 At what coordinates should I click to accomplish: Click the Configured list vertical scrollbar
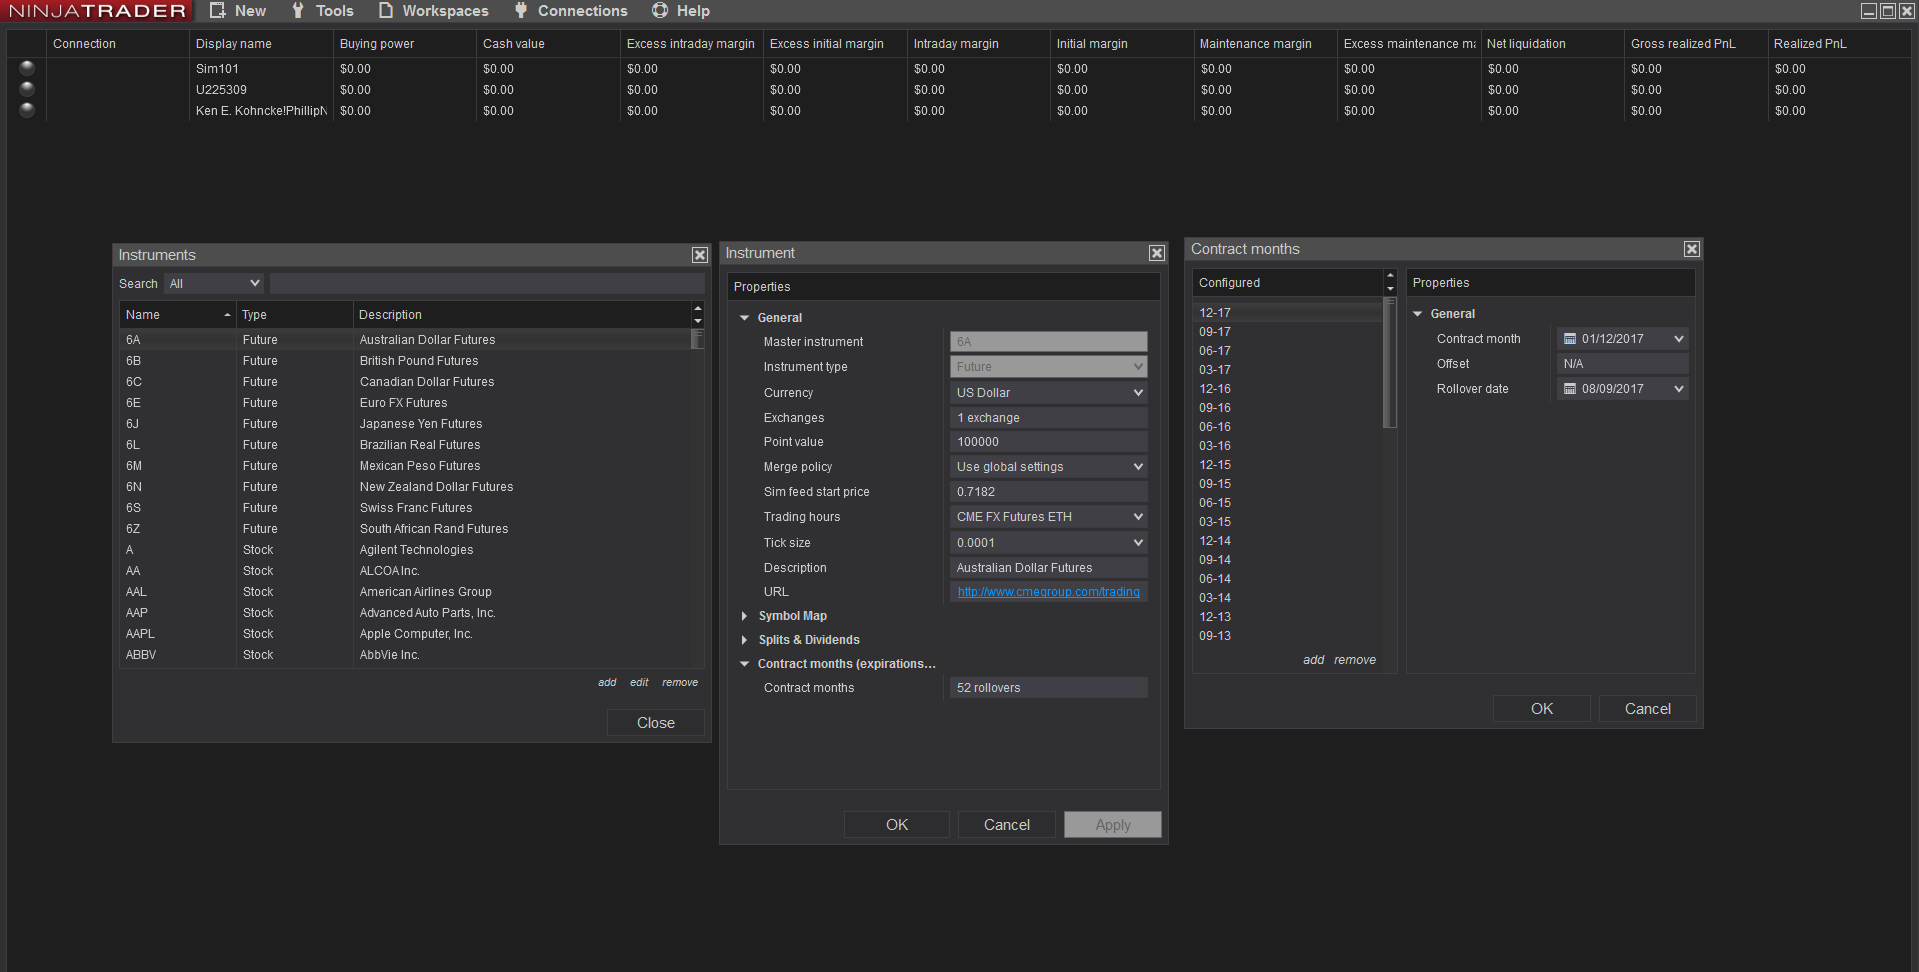pyautogui.click(x=1390, y=364)
